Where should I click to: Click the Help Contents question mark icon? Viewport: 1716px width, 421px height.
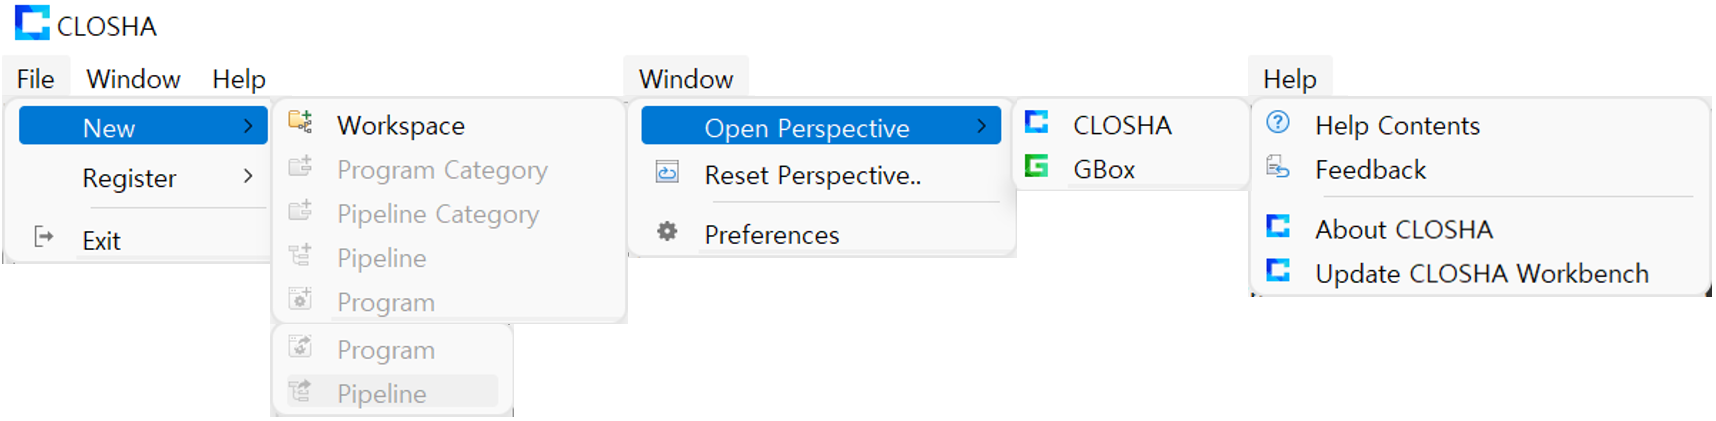click(x=1278, y=122)
